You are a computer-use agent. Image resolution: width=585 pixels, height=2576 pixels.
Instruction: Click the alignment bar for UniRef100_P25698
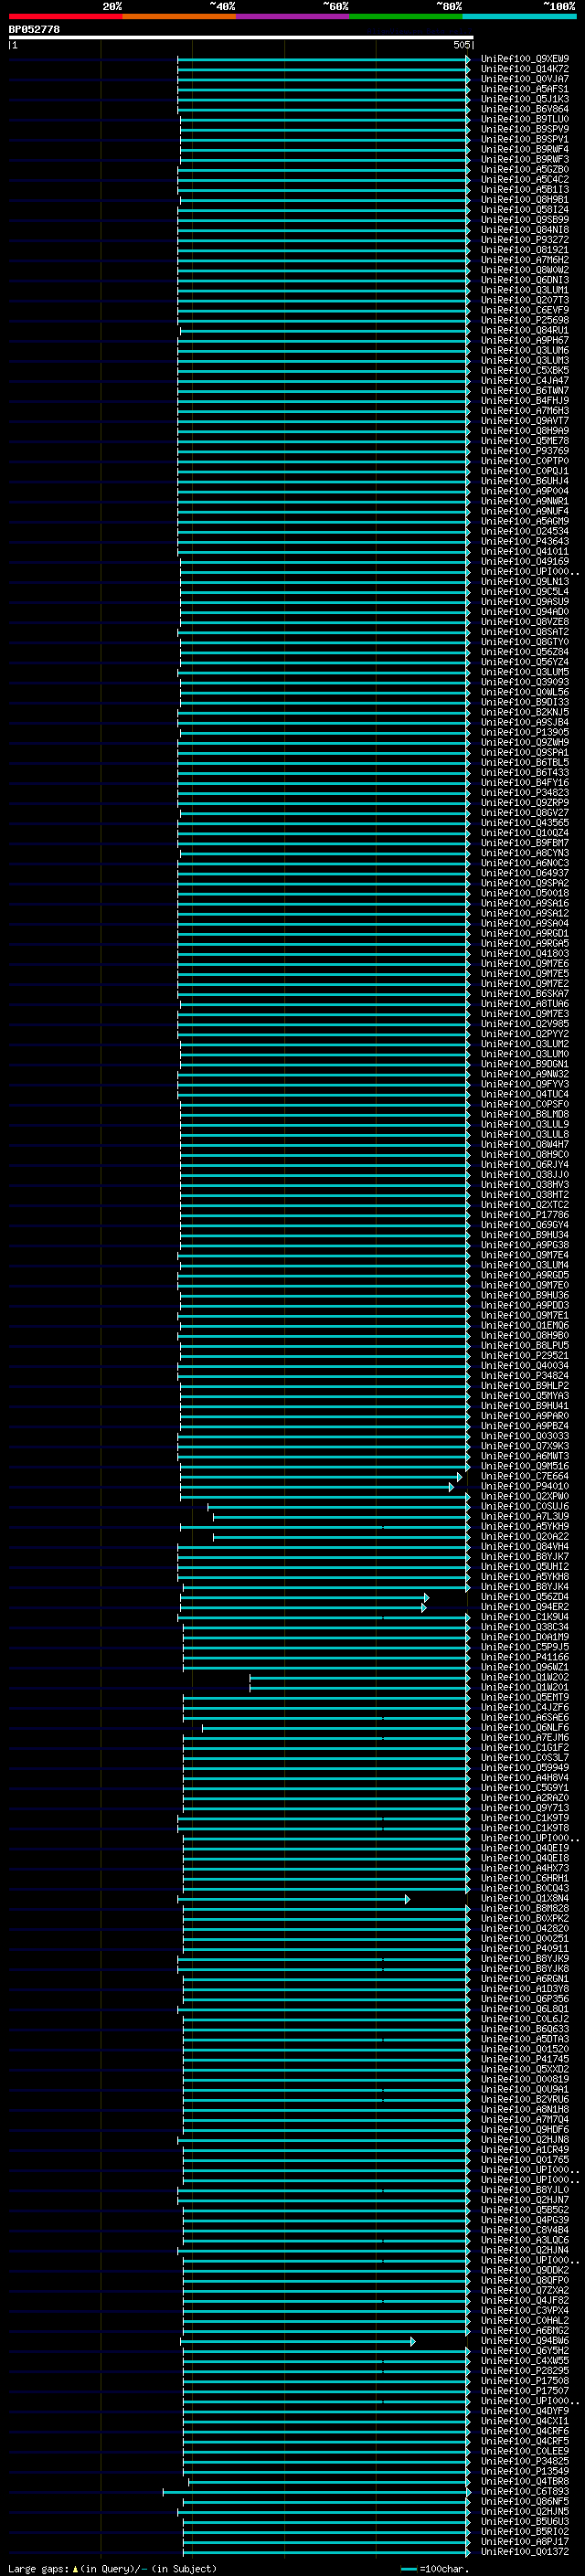click(x=323, y=320)
